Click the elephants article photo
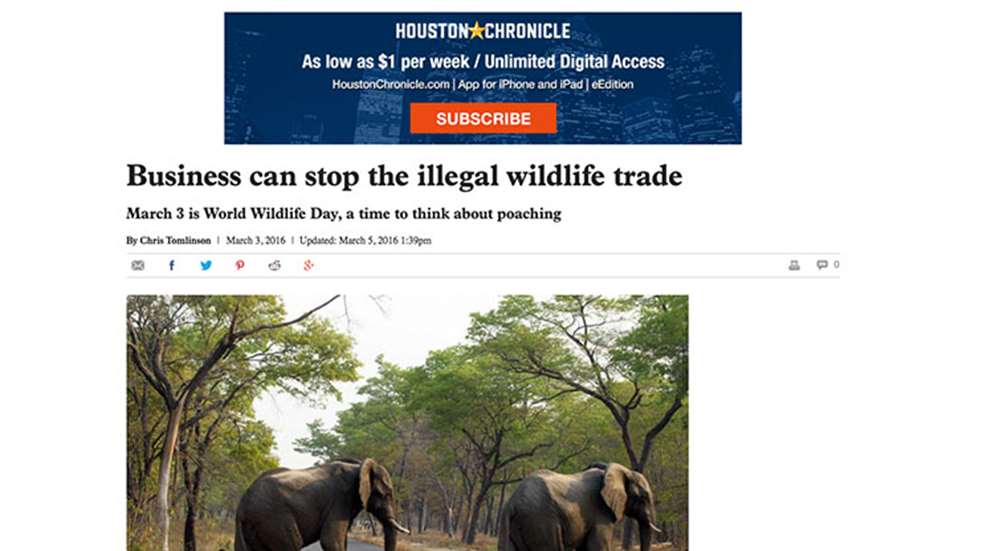The width and height of the screenshot is (987, 551). click(x=407, y=423)
